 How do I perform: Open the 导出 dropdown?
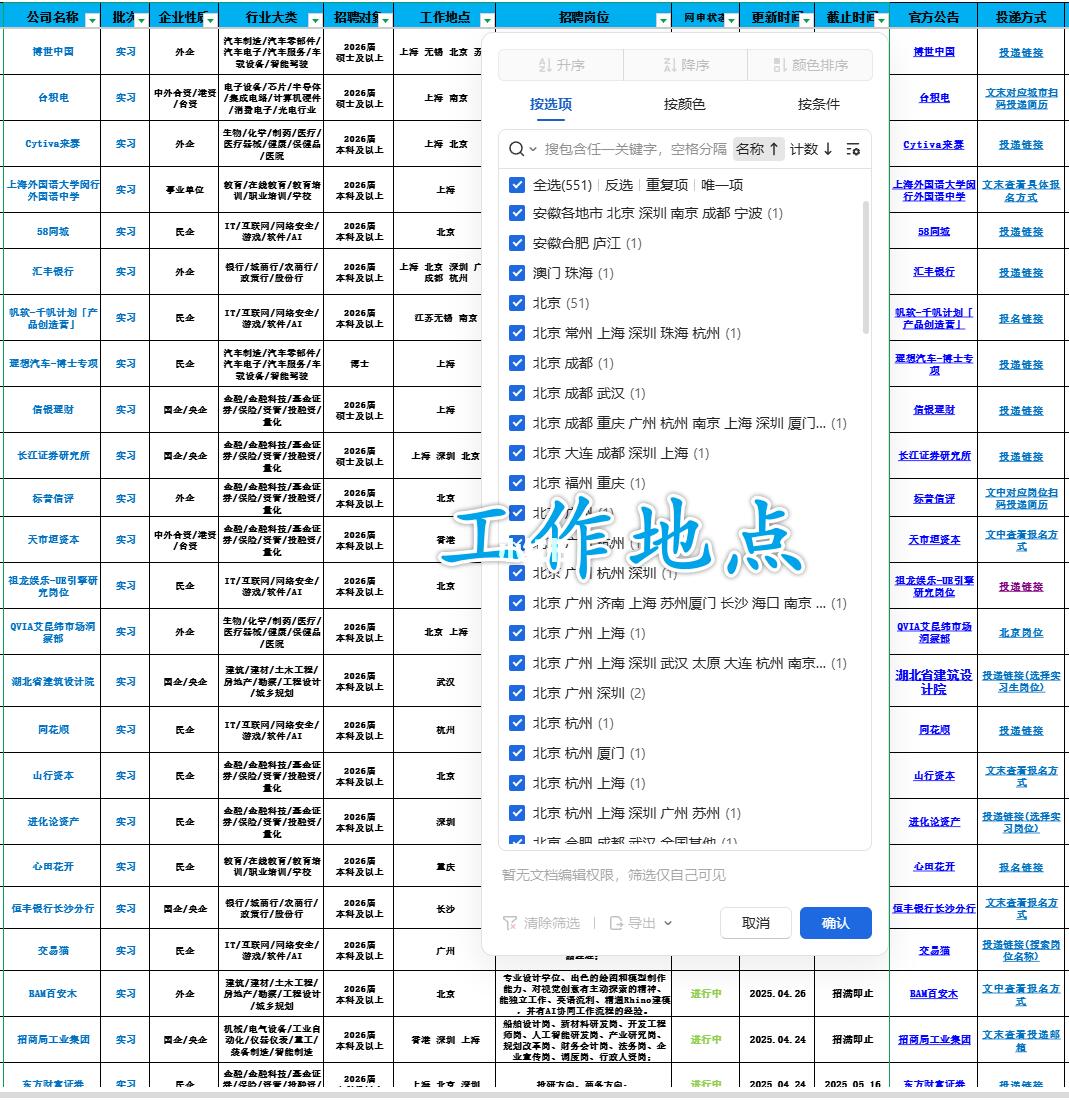point(641,923)
